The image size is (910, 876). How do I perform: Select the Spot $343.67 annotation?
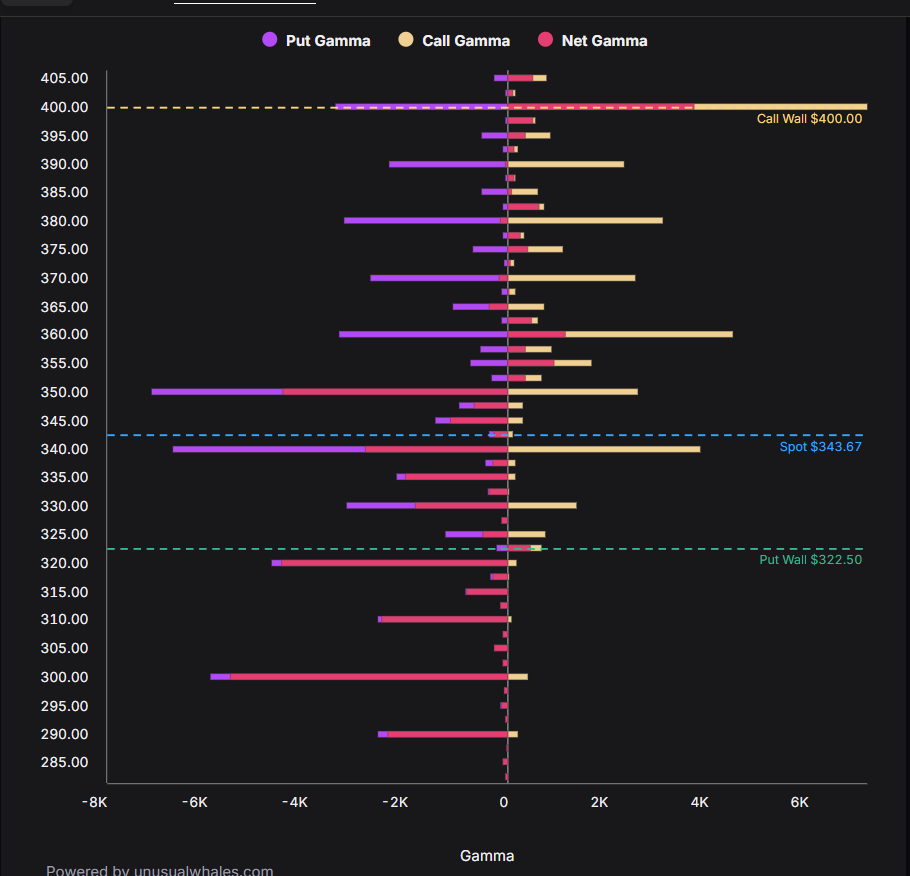[820, 446]
